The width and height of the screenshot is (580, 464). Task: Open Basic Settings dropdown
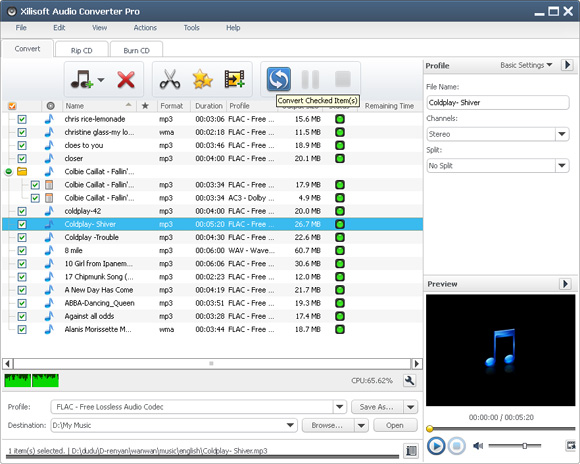coord(526,65)
